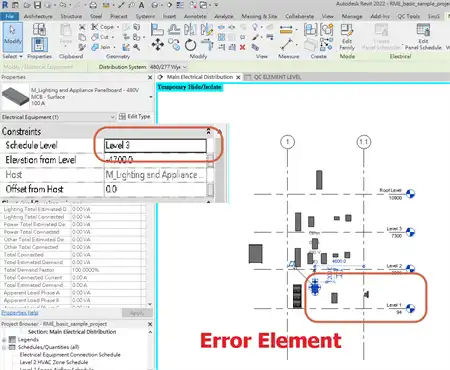The height and width of the screenshot is (370, 450).
Task: Open the Cope dropdown arrow
Action: (x=118, y=27)
